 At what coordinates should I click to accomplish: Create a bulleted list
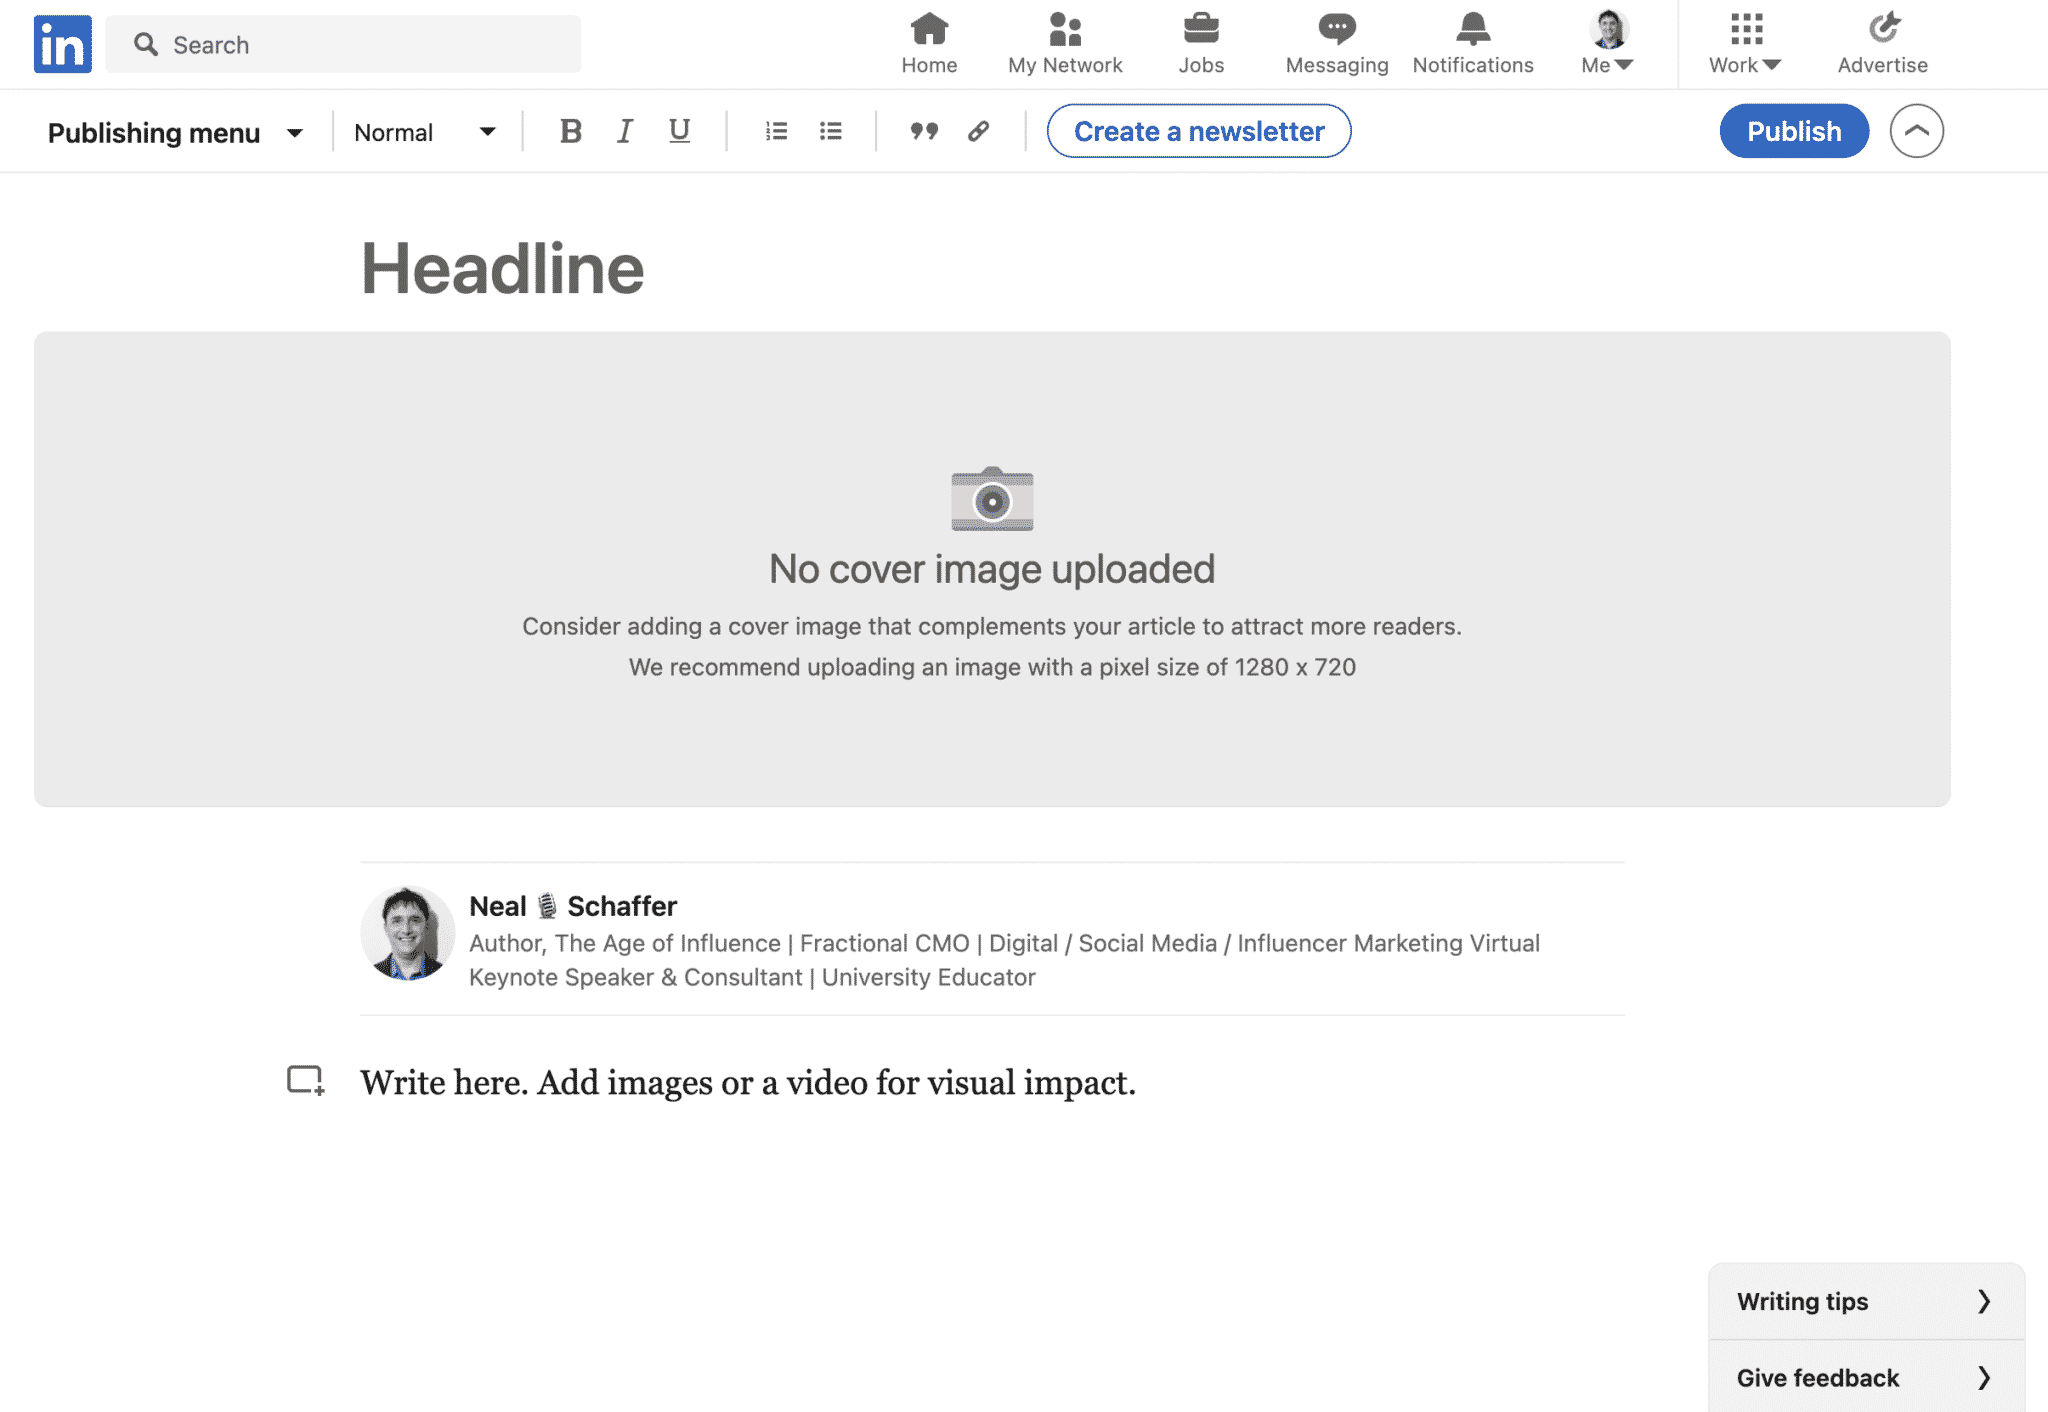pyautogui.click(x=830, y=131)
